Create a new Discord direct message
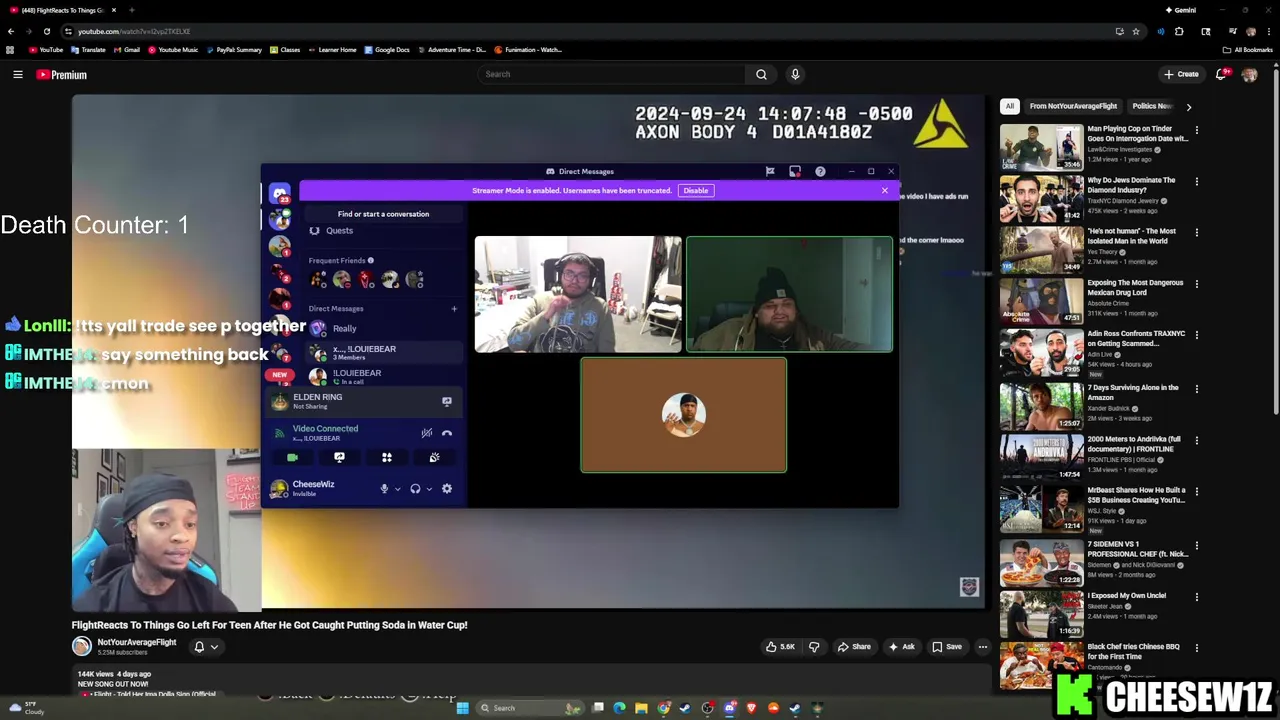 [x=454, y=309]
